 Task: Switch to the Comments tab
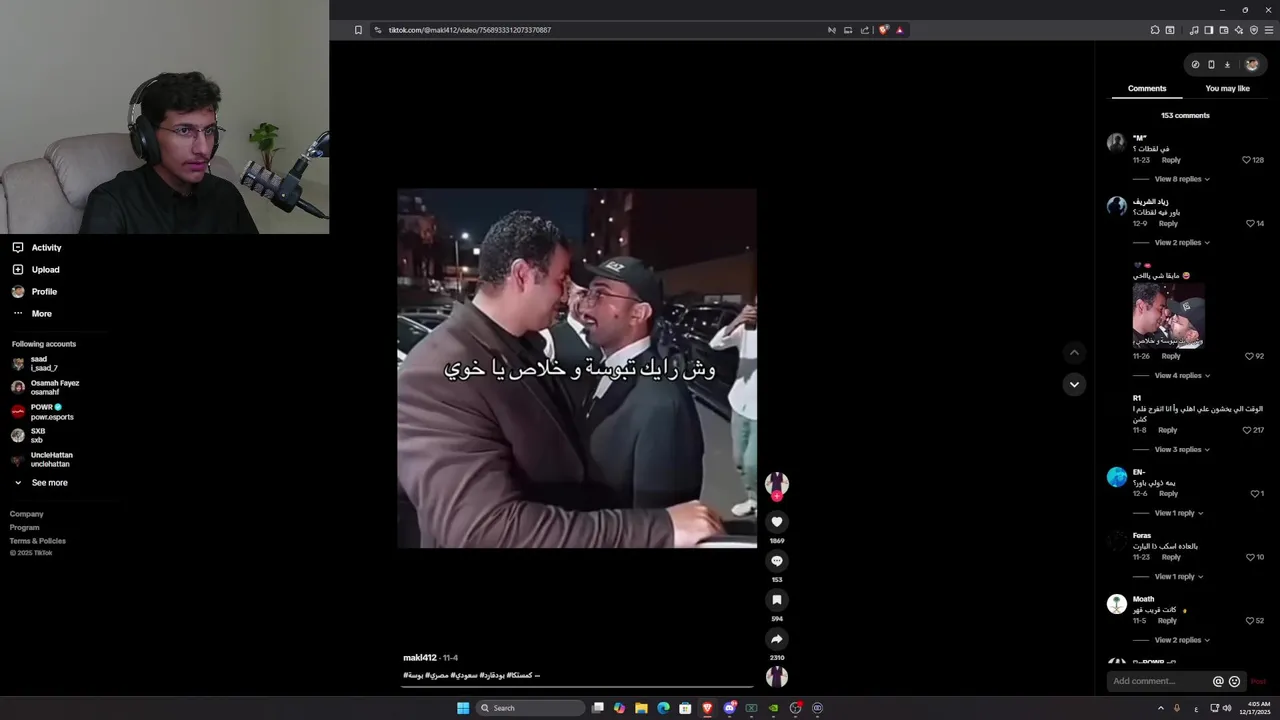1147,89
